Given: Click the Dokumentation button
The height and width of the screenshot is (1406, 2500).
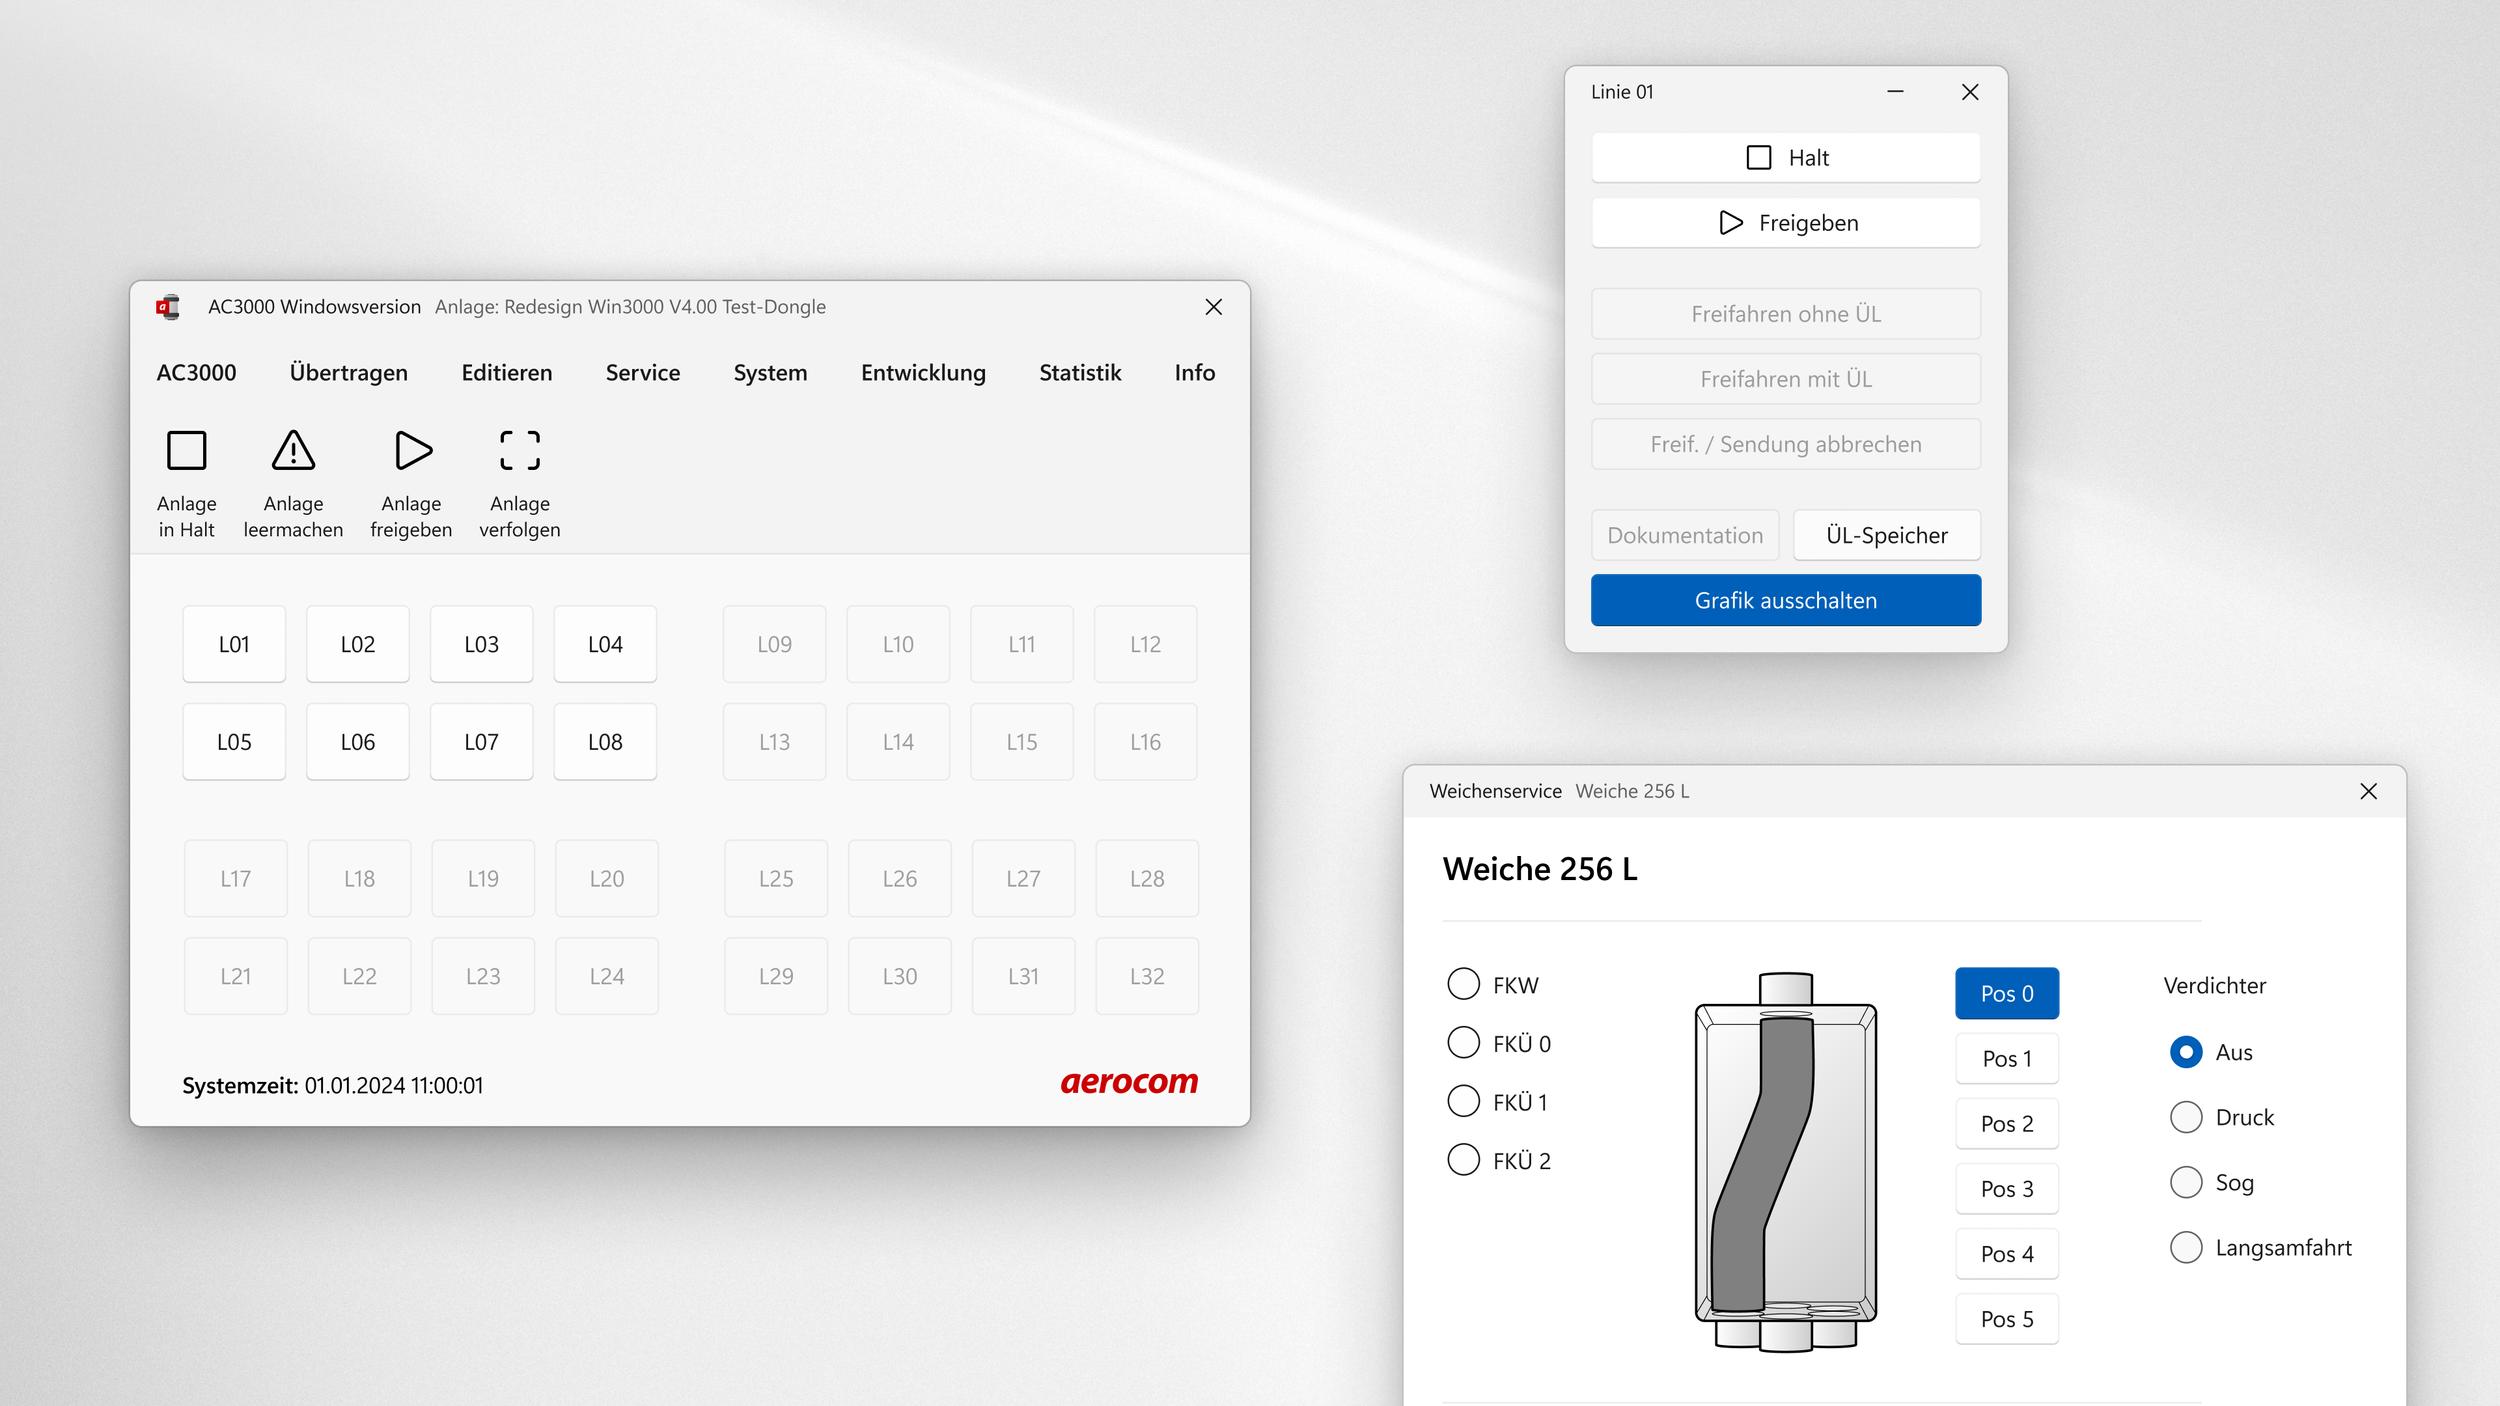Looking at the screenshot, I should pos(1685,535).
